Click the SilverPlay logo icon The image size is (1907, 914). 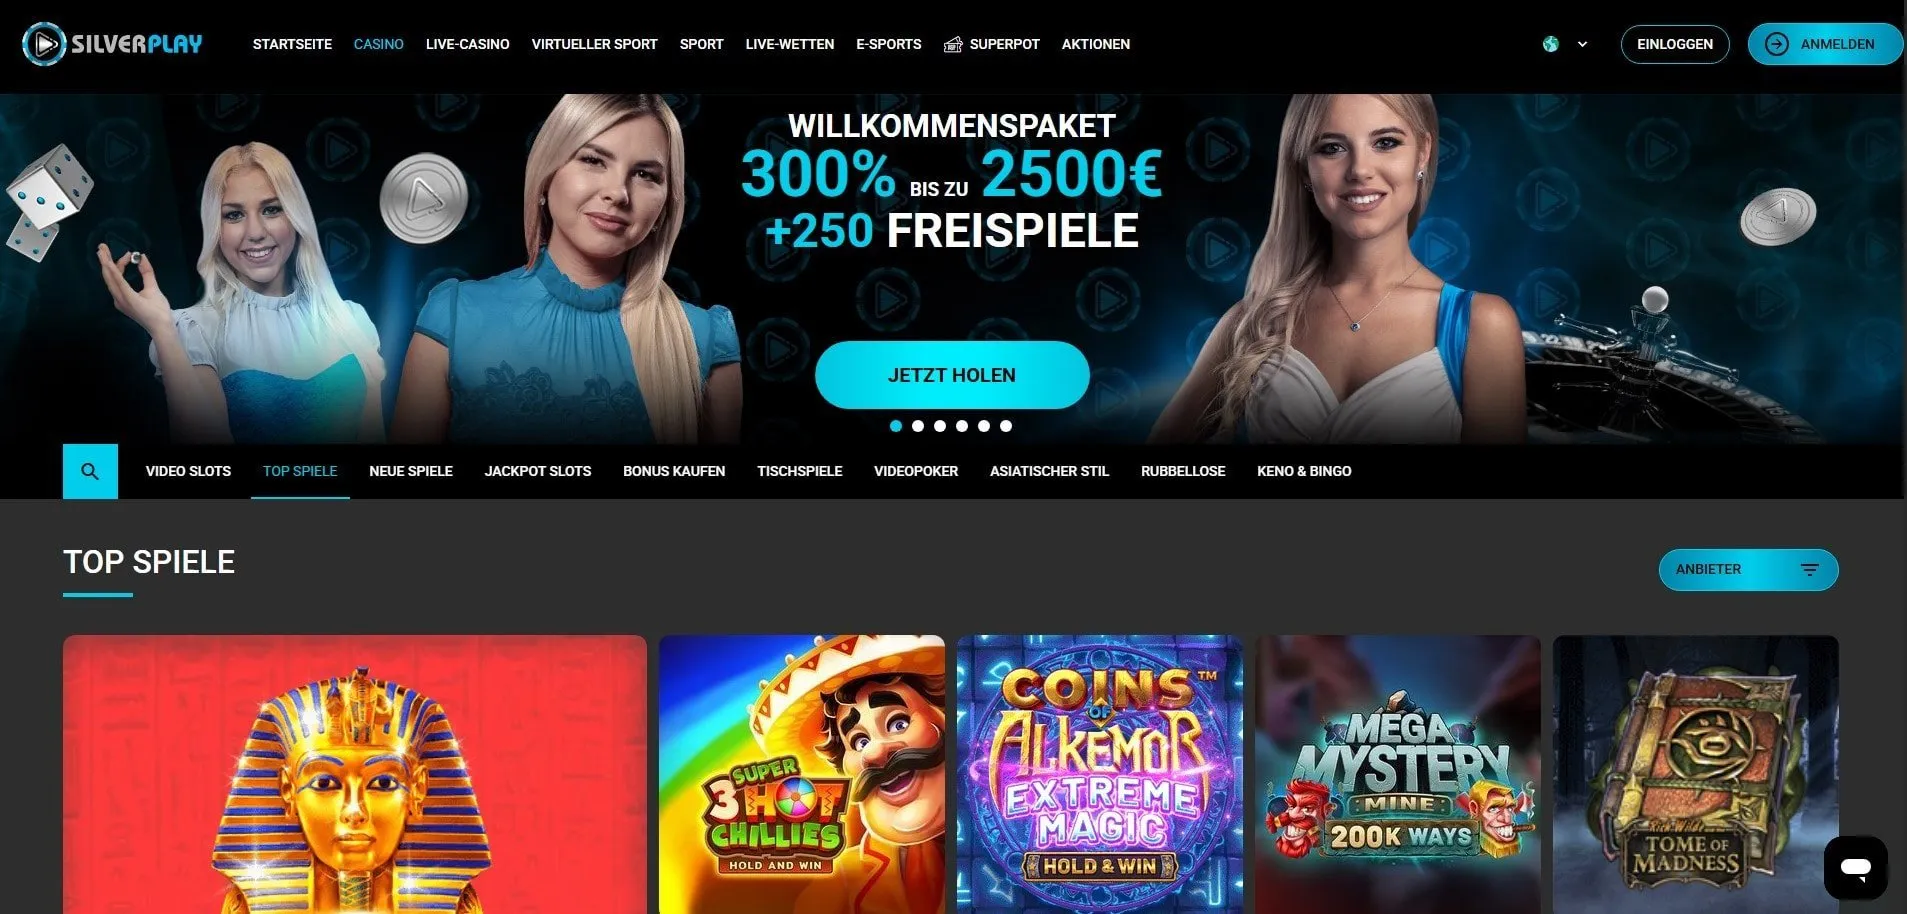44,44
